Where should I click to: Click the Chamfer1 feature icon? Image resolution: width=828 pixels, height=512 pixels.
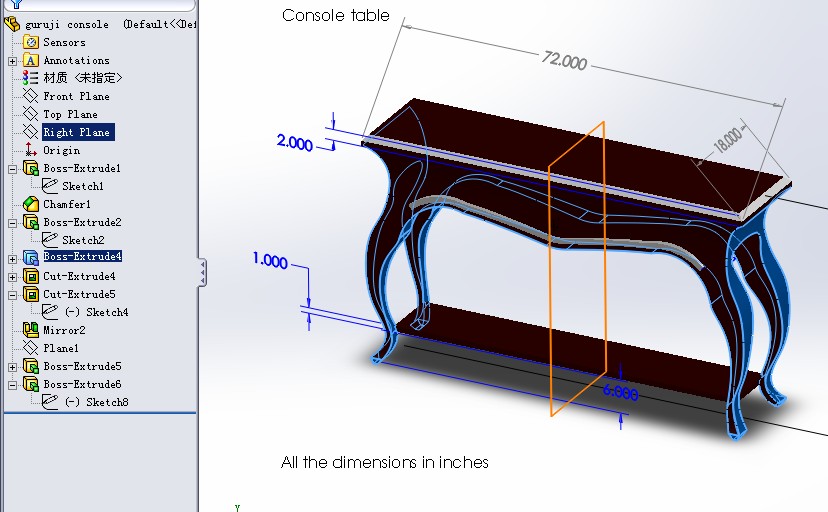coord(31,204)
